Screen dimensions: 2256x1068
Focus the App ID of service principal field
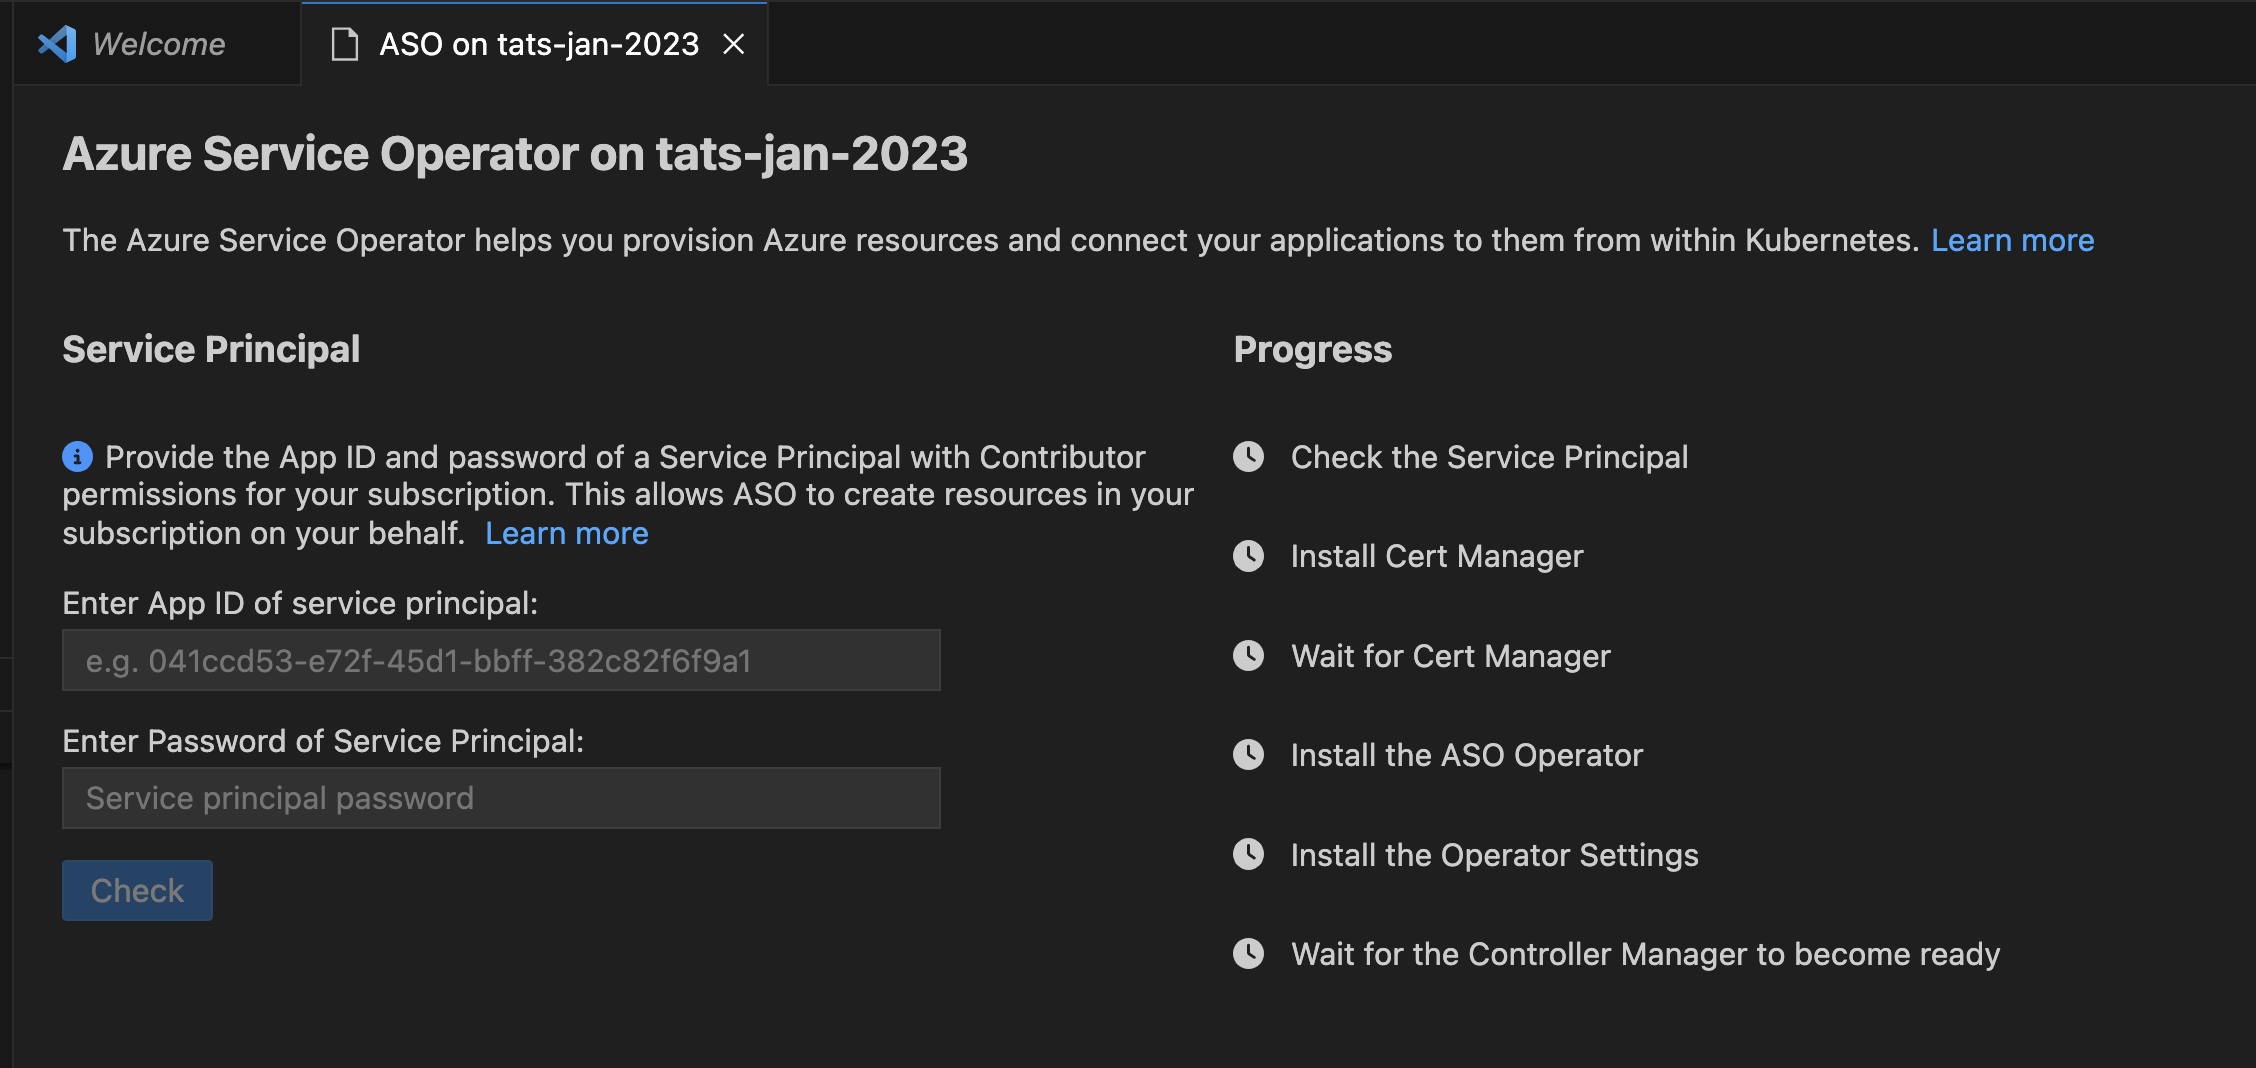coord(501,660)
